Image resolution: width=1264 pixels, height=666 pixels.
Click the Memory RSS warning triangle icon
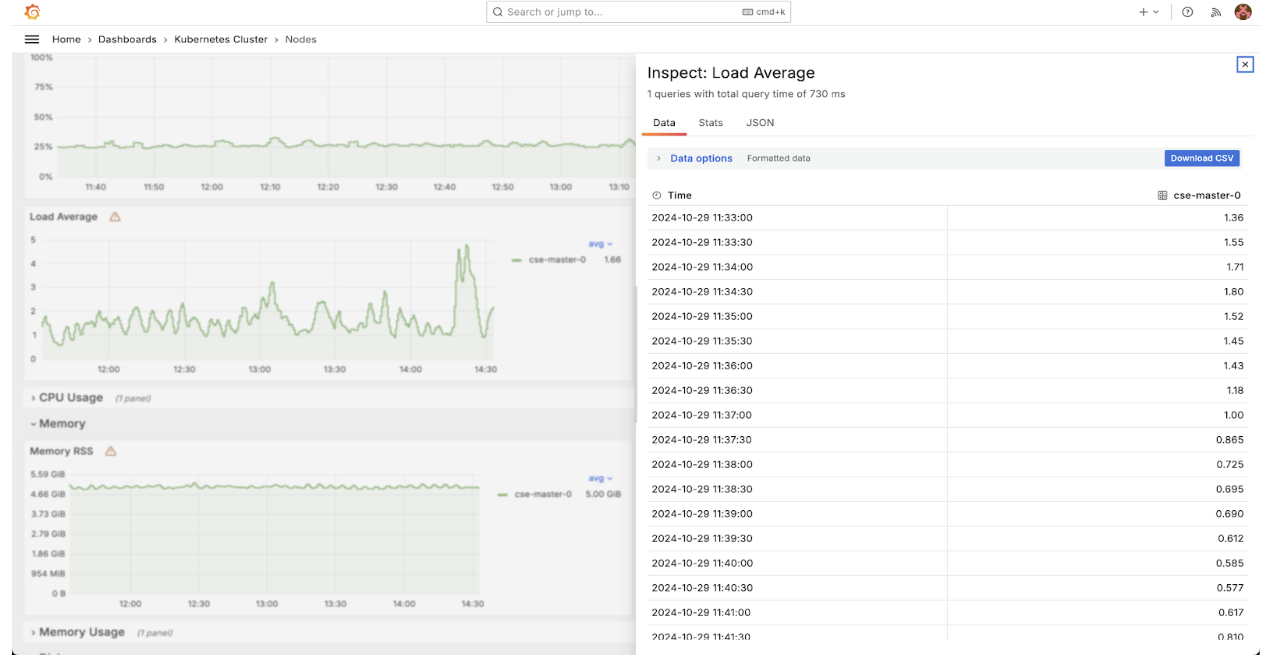coord(111,451)
